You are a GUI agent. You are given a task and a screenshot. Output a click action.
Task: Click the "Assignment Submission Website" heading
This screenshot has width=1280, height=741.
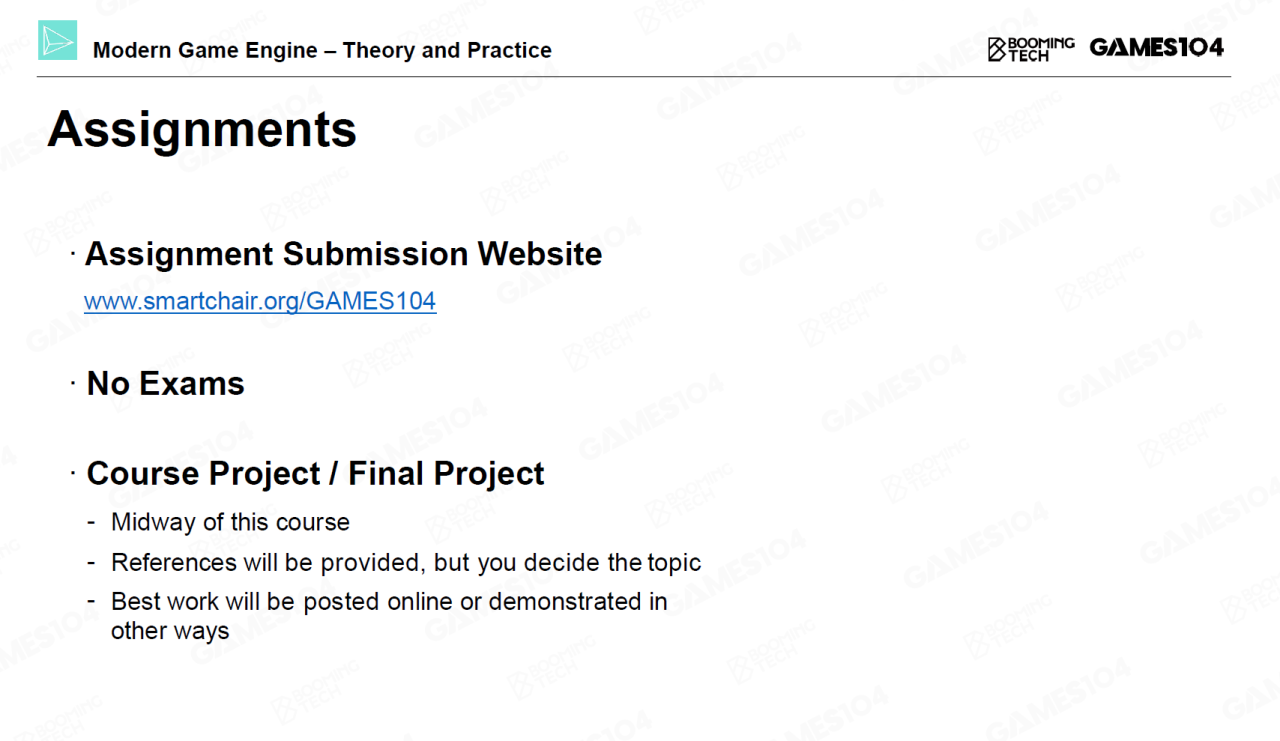pos(343,254)
